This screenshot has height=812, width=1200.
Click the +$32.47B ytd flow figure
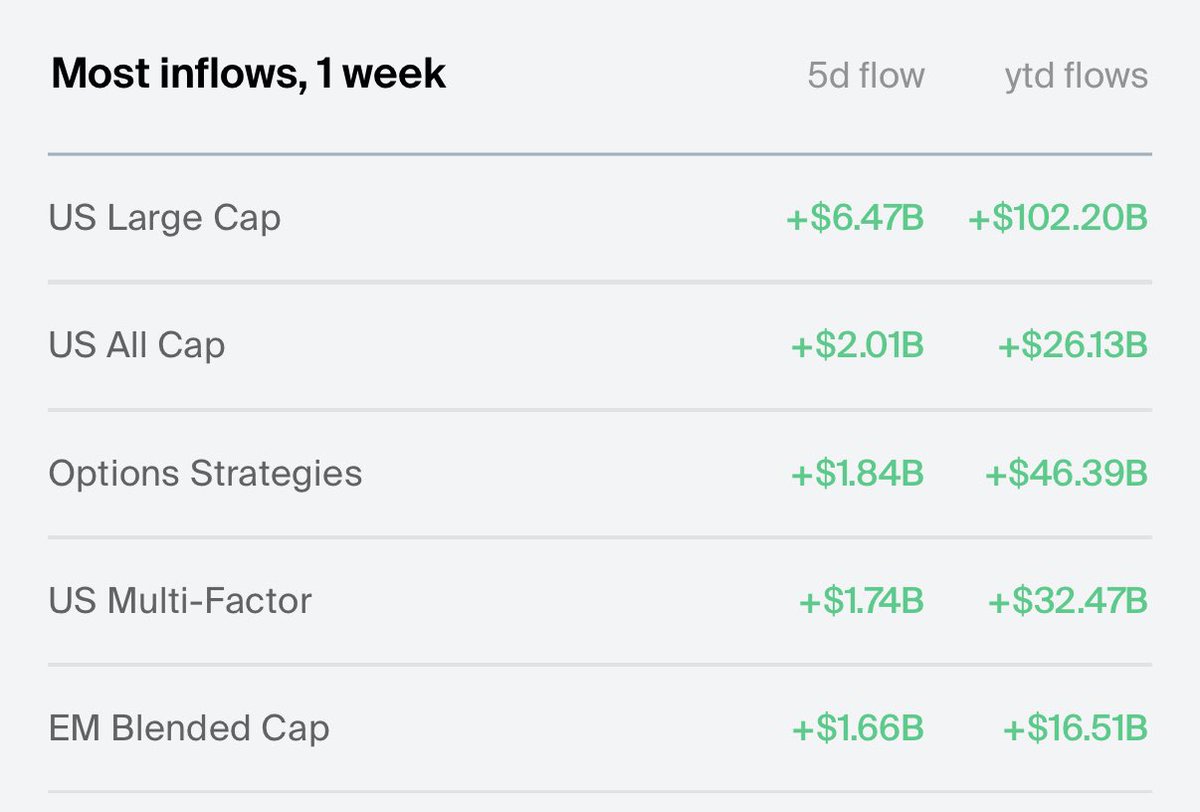click(x=1068, y=601)
